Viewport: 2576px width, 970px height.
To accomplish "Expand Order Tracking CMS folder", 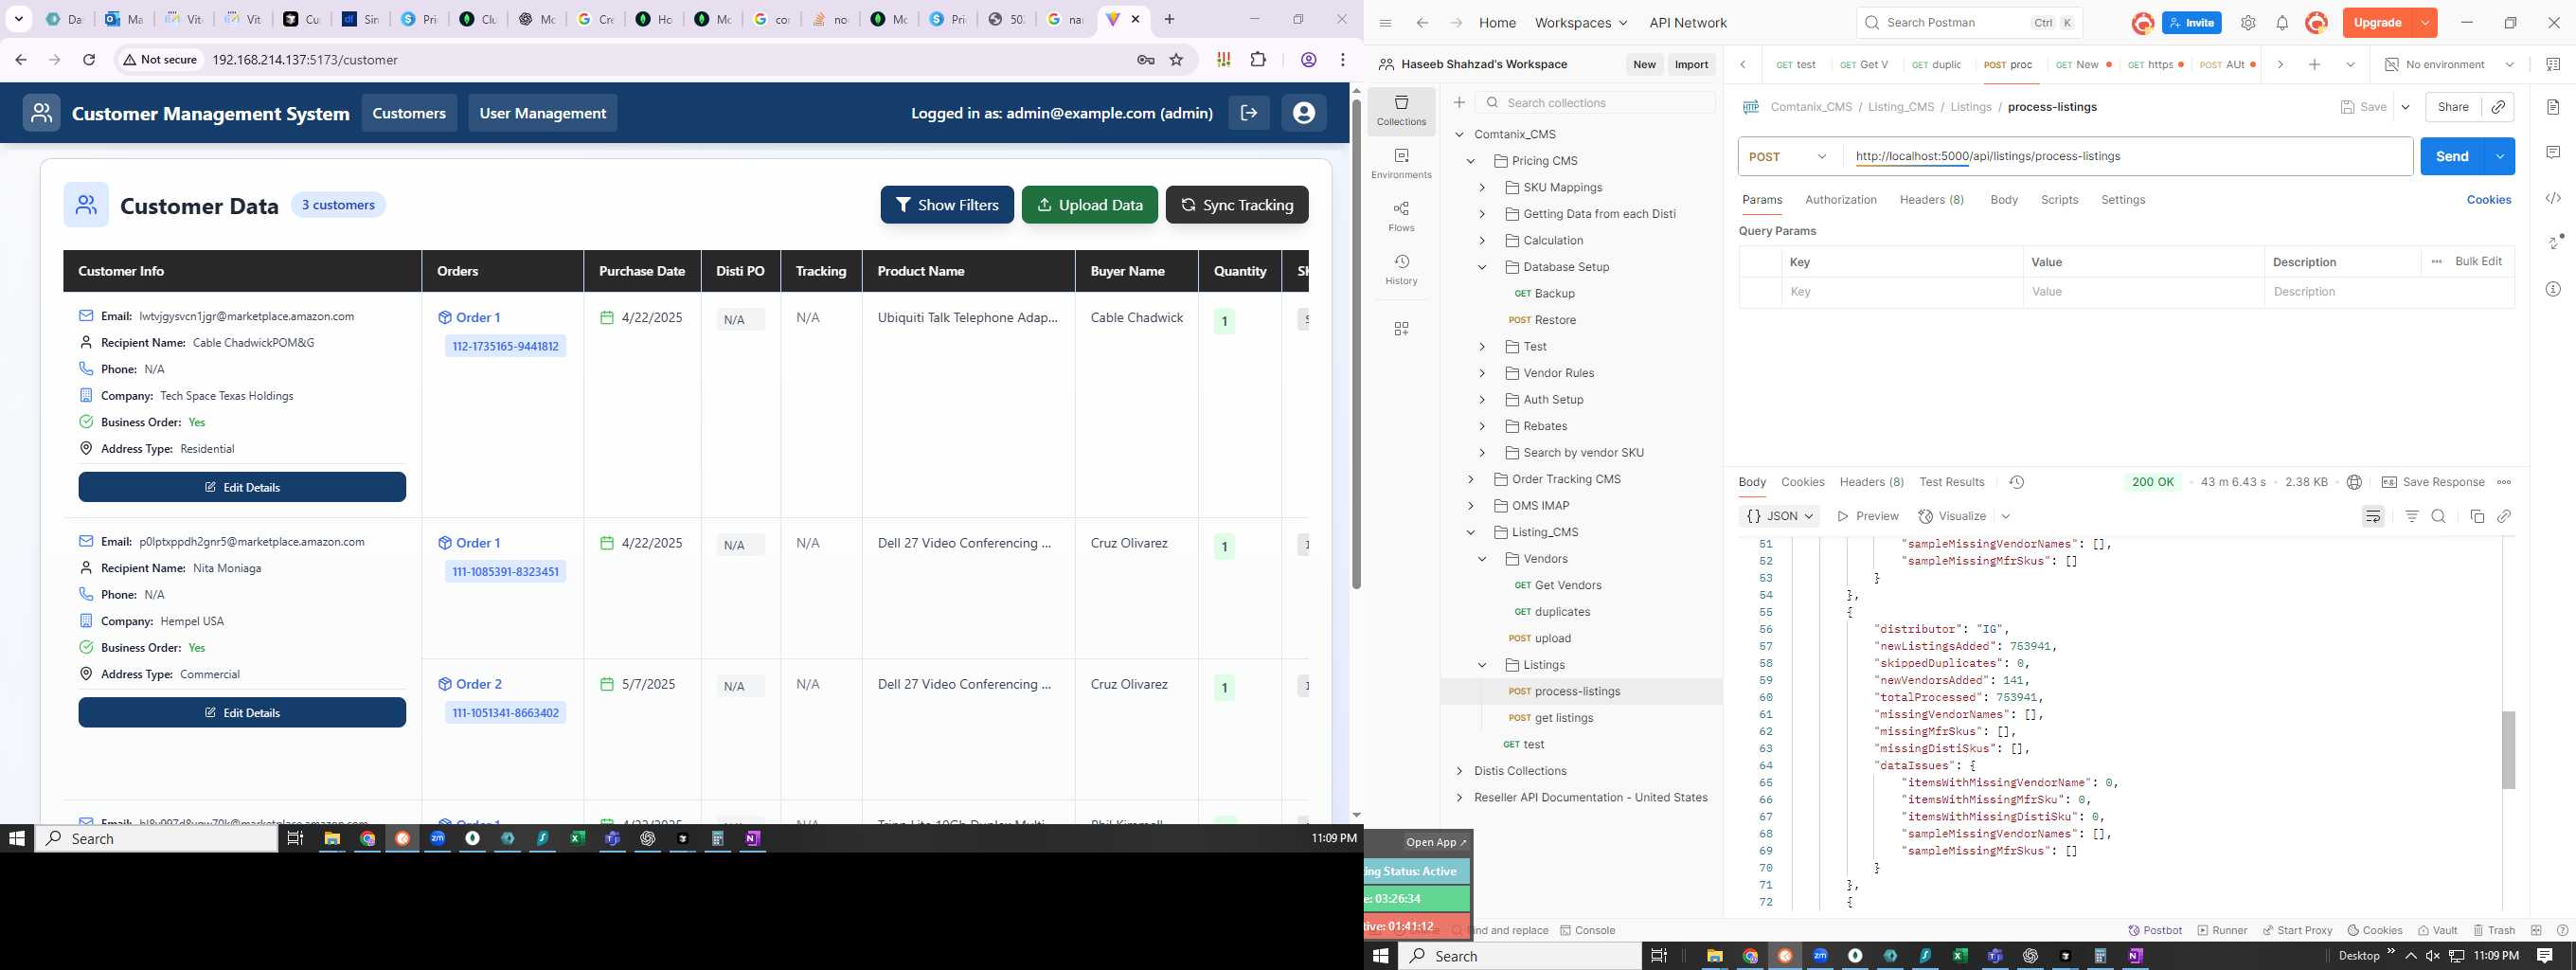I will 1471,479.
